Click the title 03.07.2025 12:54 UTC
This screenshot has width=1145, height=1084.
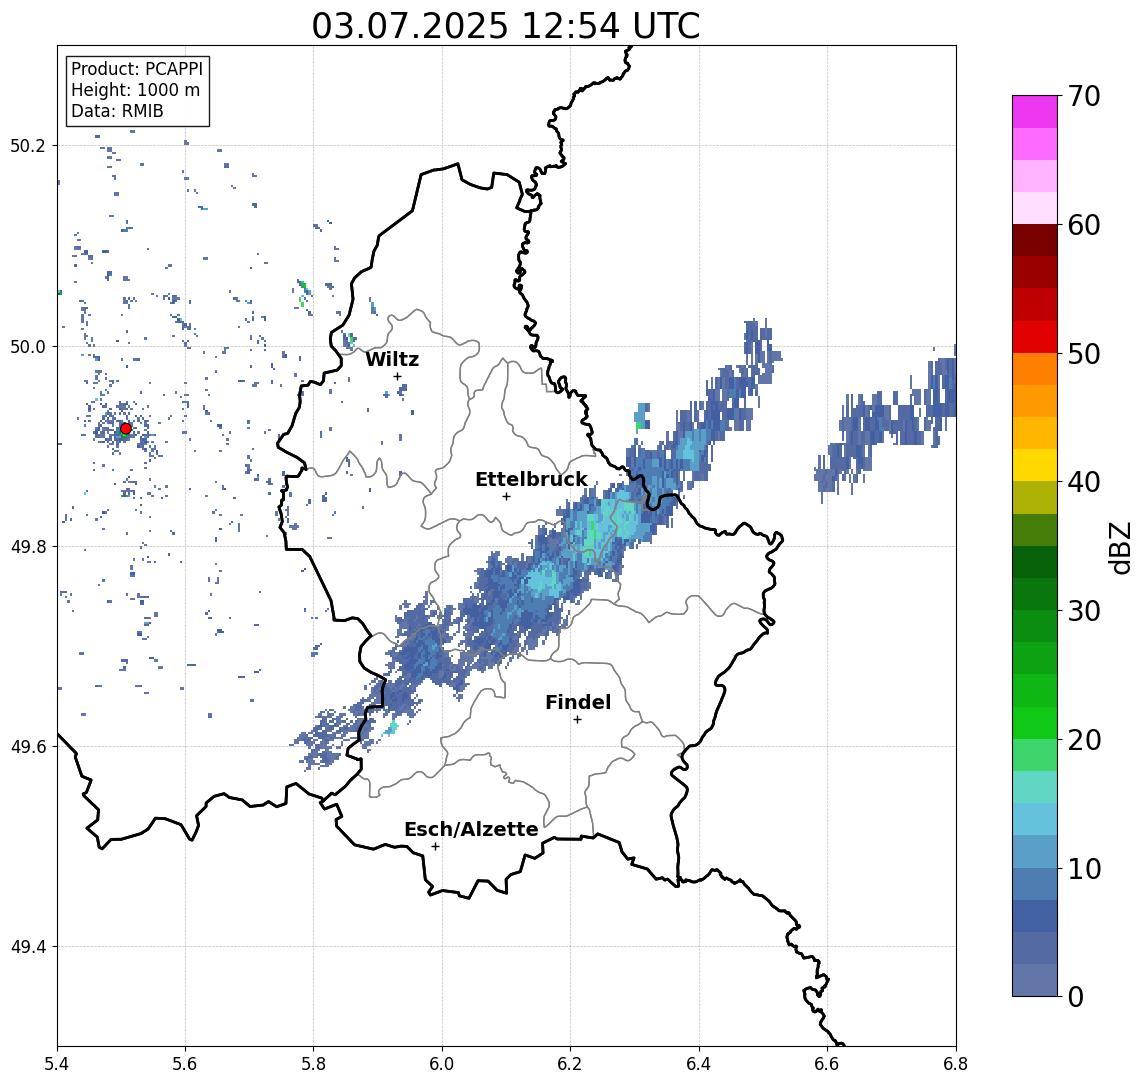coord(506,26)
